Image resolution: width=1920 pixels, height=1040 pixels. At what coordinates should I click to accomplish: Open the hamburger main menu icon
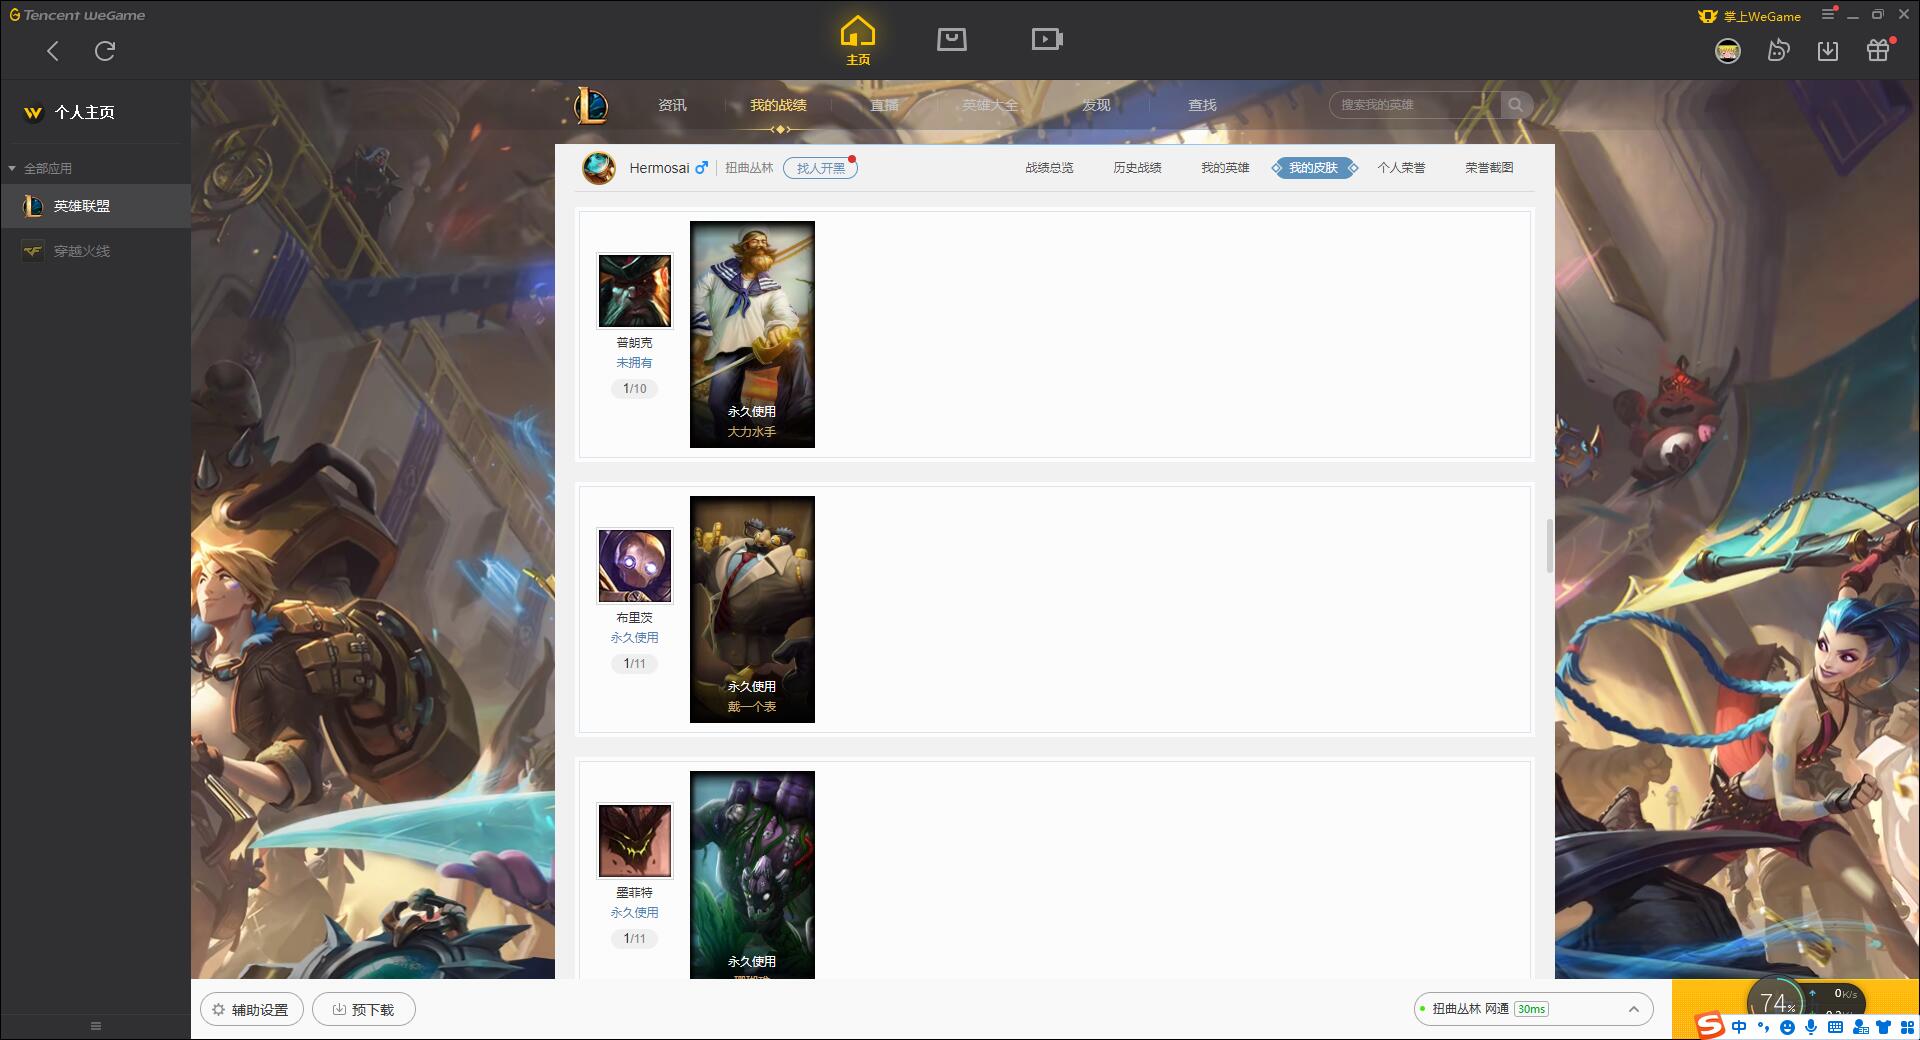[1828, 14]
